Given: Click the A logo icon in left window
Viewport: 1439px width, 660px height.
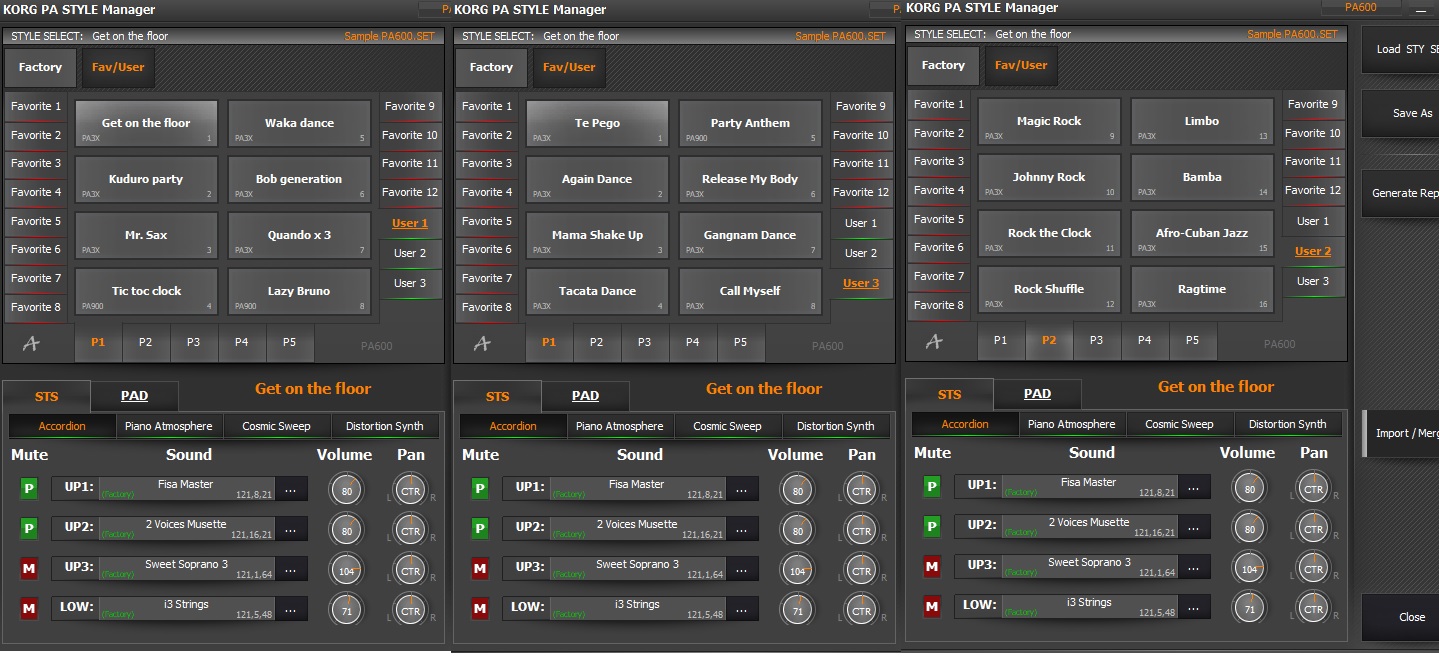Looking at the screenshot, I should point(32,343).
